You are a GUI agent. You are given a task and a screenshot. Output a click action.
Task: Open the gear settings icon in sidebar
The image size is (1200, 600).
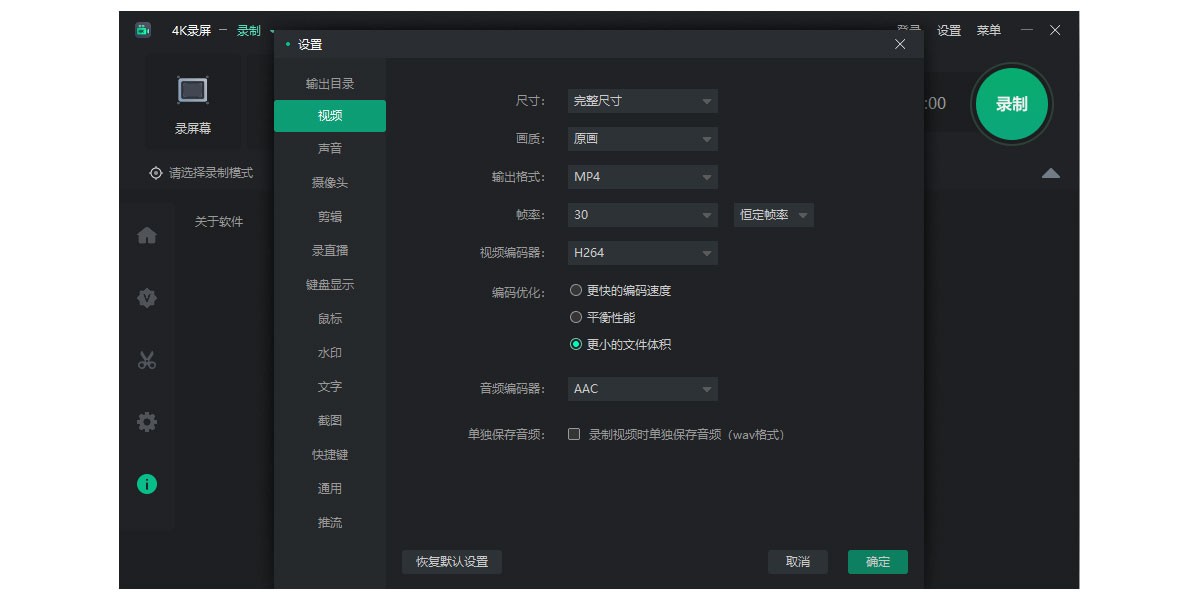tap(147, 422)
